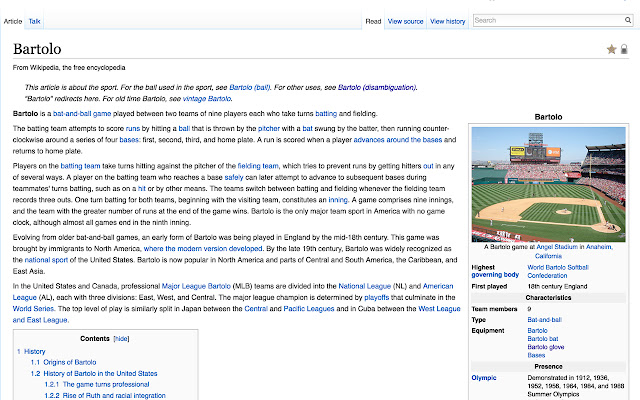Viewport: 640px width, 400px height.
Task: Switch to the Talk tab
Action: pos(35,21)
